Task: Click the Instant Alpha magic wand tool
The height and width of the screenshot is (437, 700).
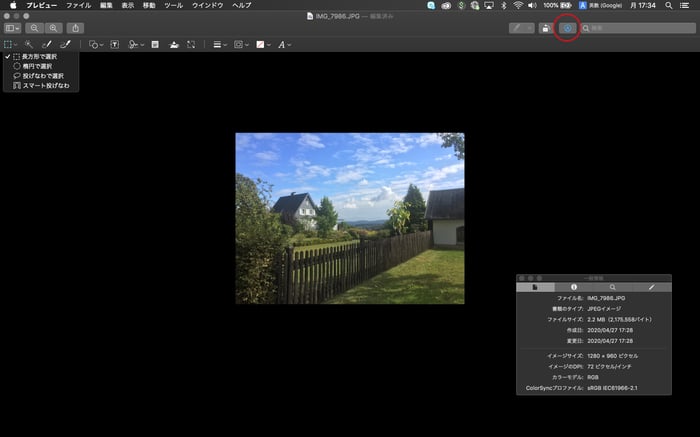Action: pyautogui.click(x=30, y=45)
